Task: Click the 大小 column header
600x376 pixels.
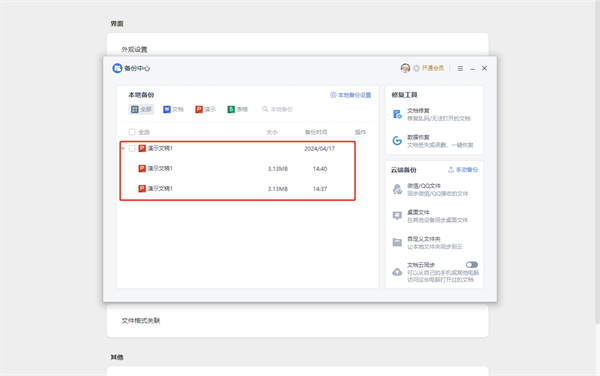Action: tap(272, 132)
